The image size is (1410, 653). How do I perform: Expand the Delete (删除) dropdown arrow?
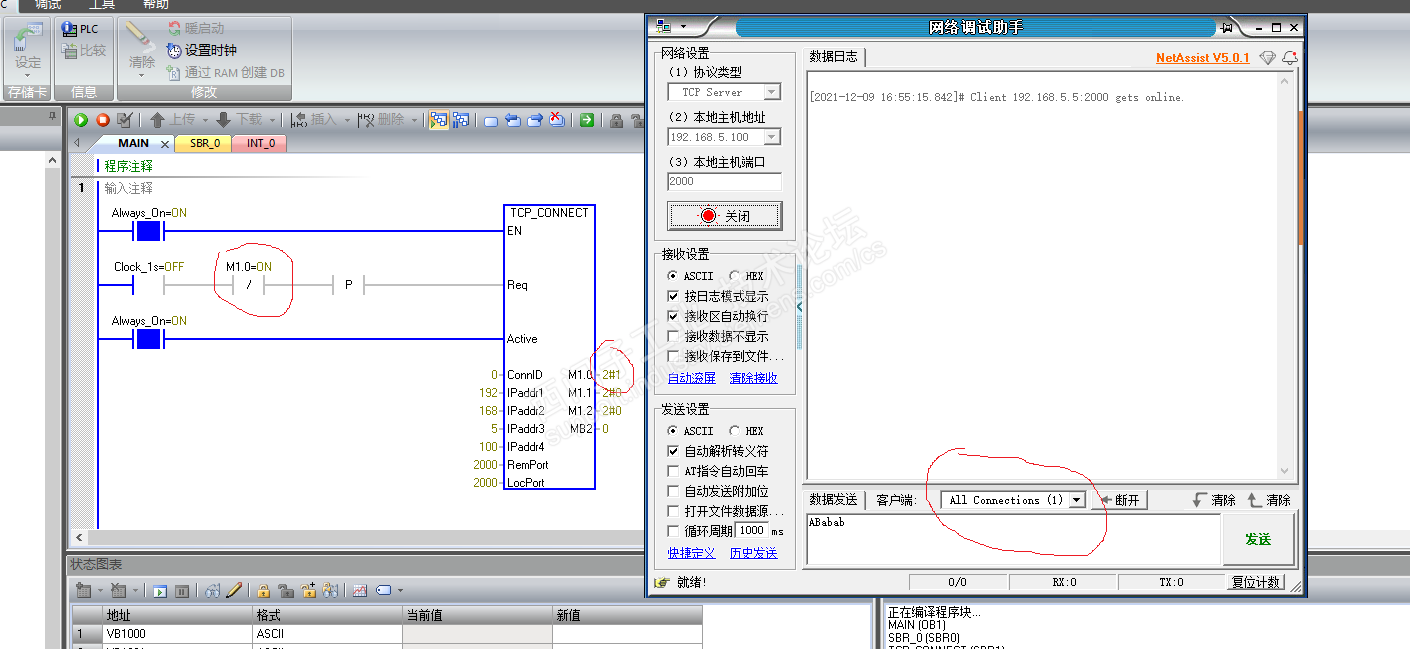click(x=413, y=120)
